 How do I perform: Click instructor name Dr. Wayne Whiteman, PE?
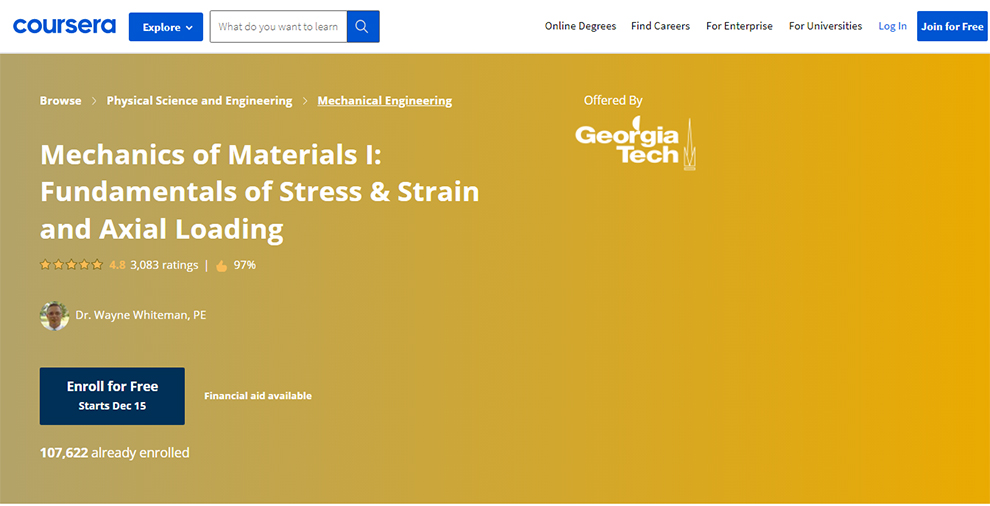tap(141, 315)
